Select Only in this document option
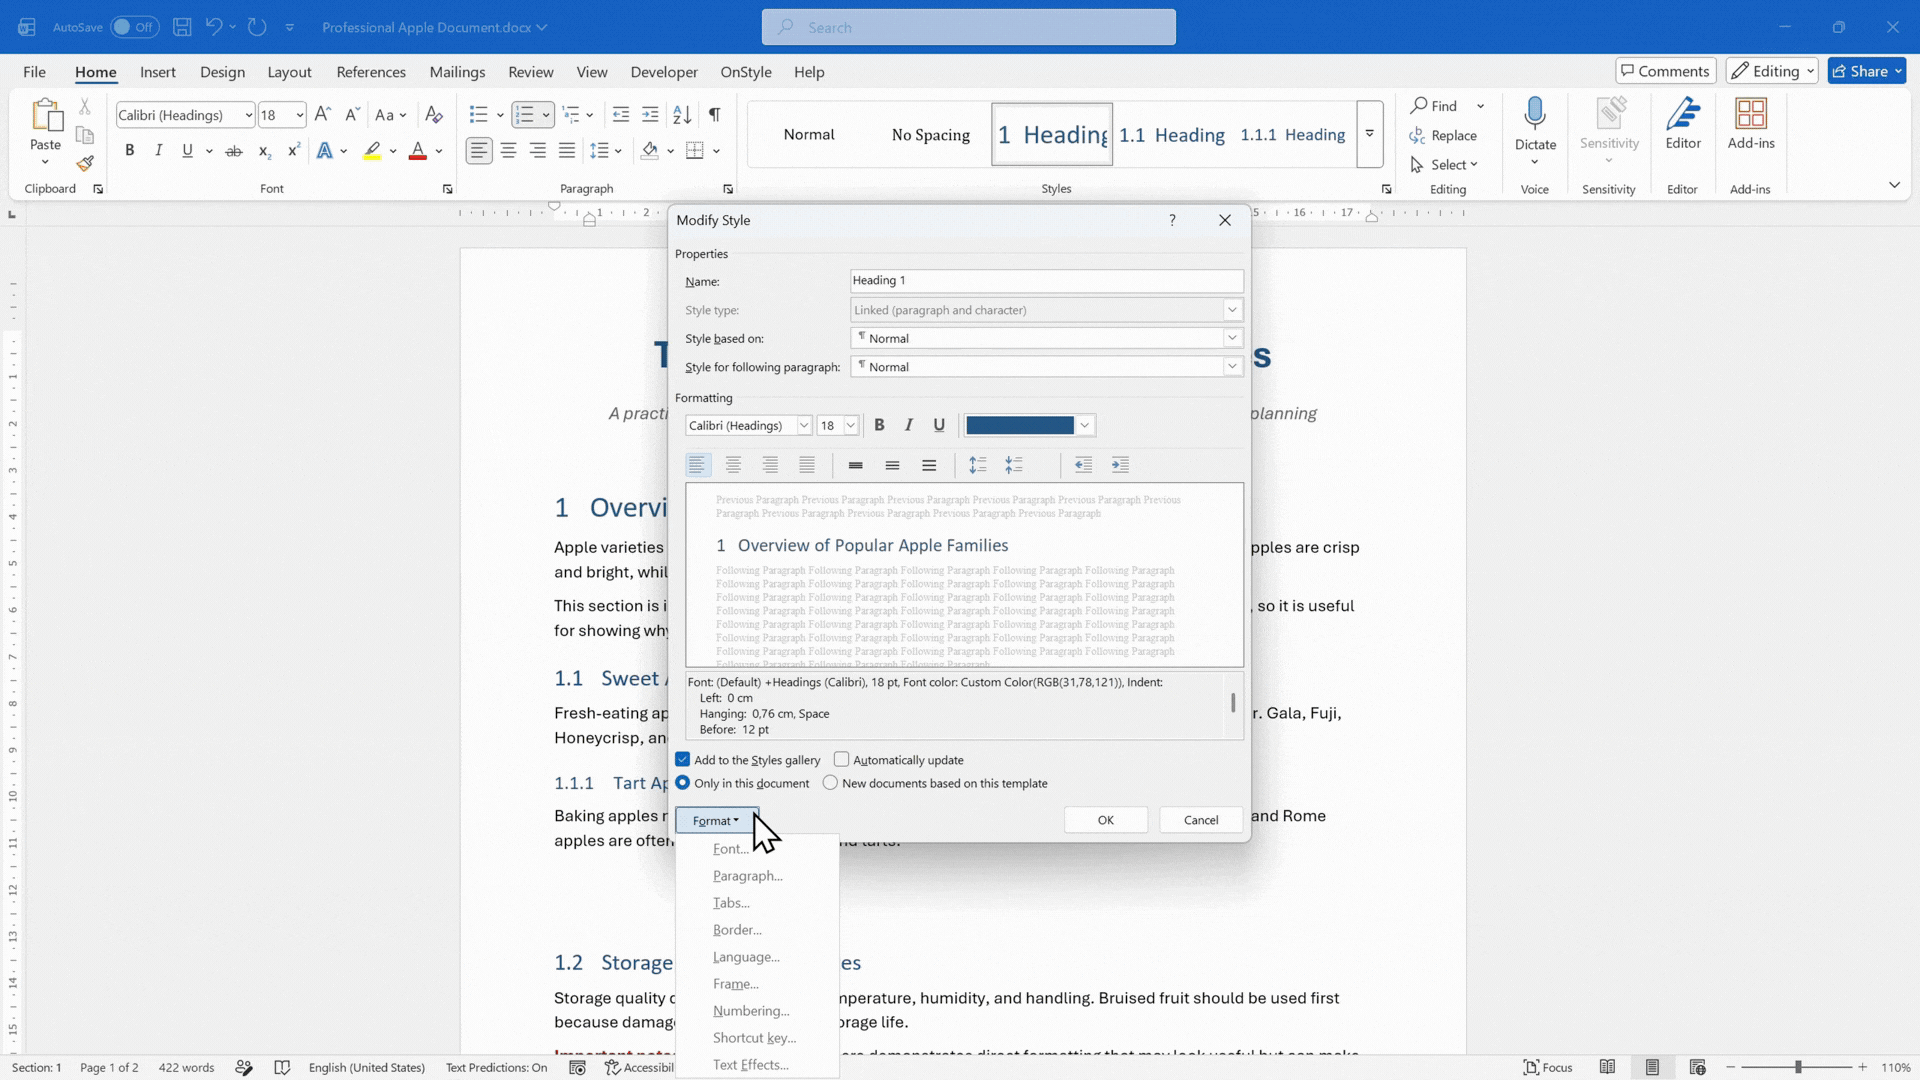The image size is (1920, 1080). click(683, 783)
